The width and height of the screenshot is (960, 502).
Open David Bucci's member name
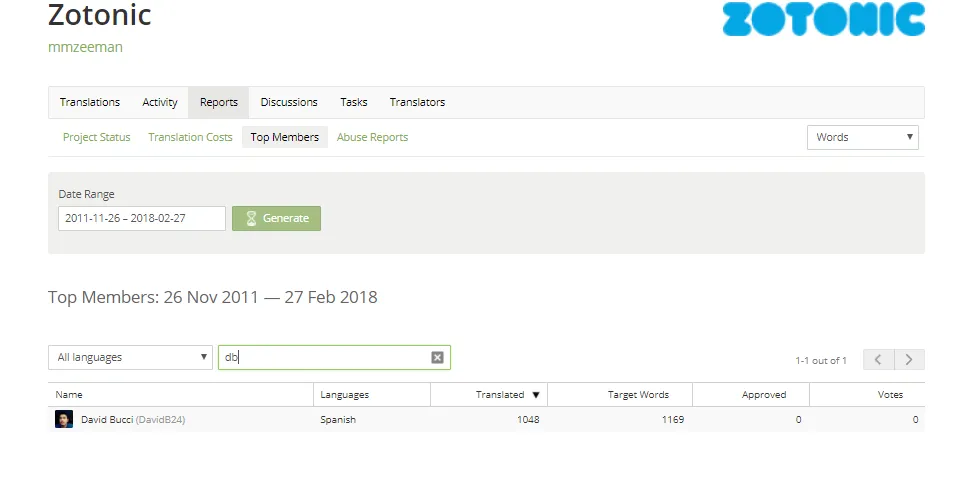coord(133,419)
